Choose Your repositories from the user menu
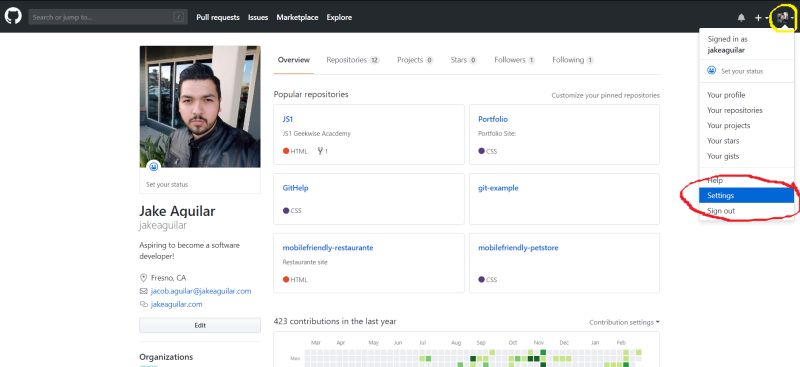Viewport: 800px width, 367px height. (x=735, y=110)
